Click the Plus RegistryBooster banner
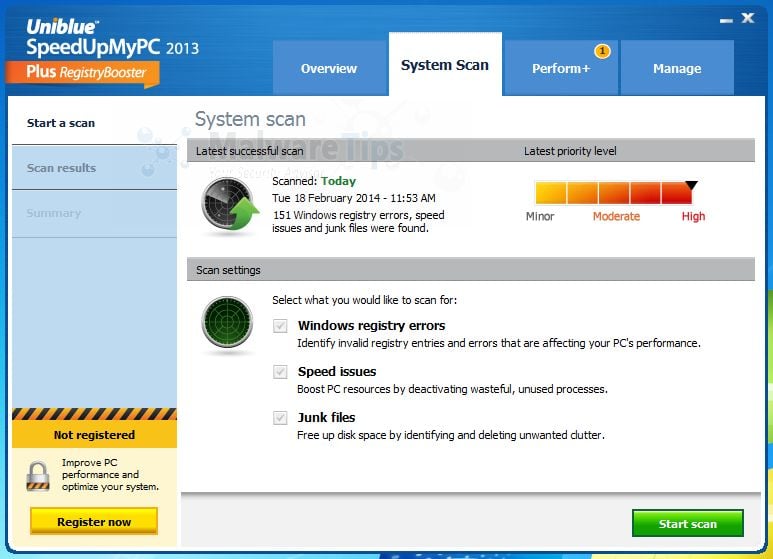The height and width of the screenshot is (559, 773). tap(83, 73)
